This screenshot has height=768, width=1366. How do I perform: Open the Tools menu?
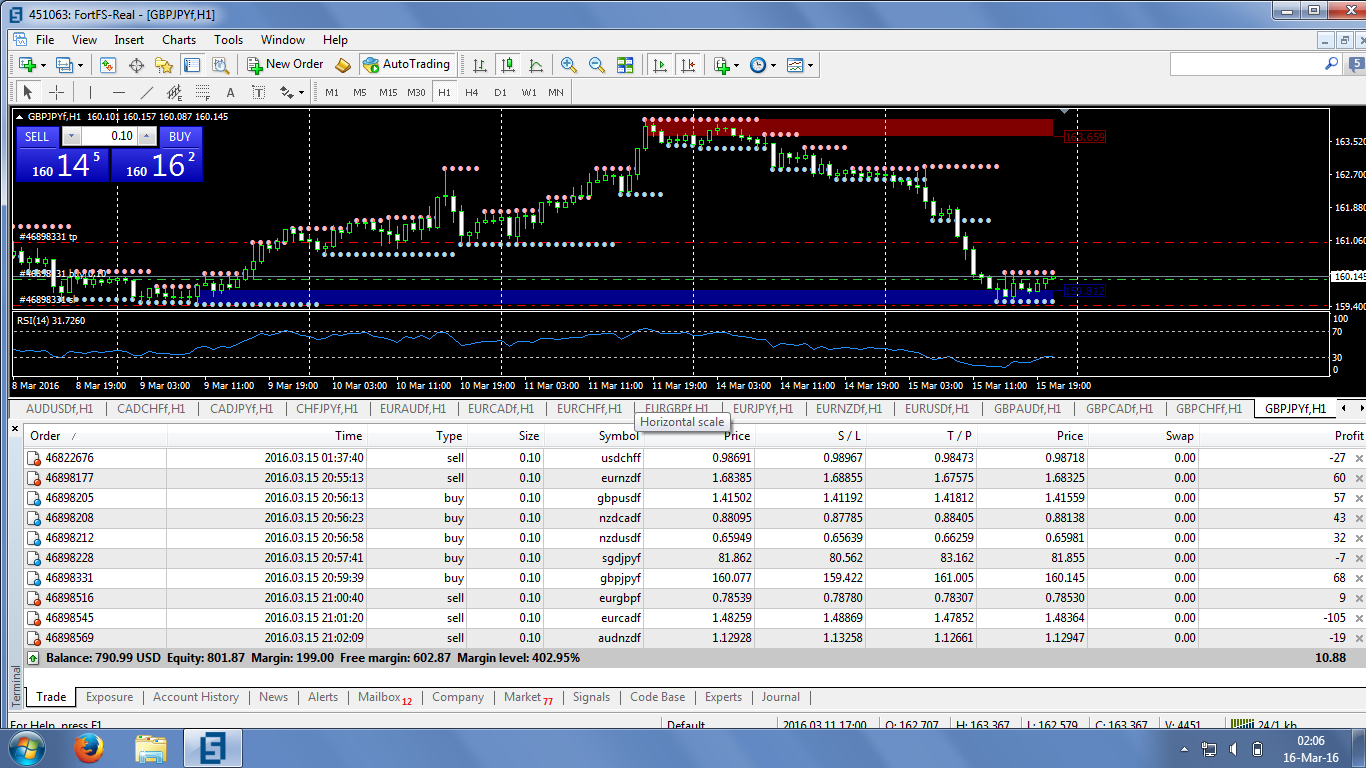(x=228, y=40)
